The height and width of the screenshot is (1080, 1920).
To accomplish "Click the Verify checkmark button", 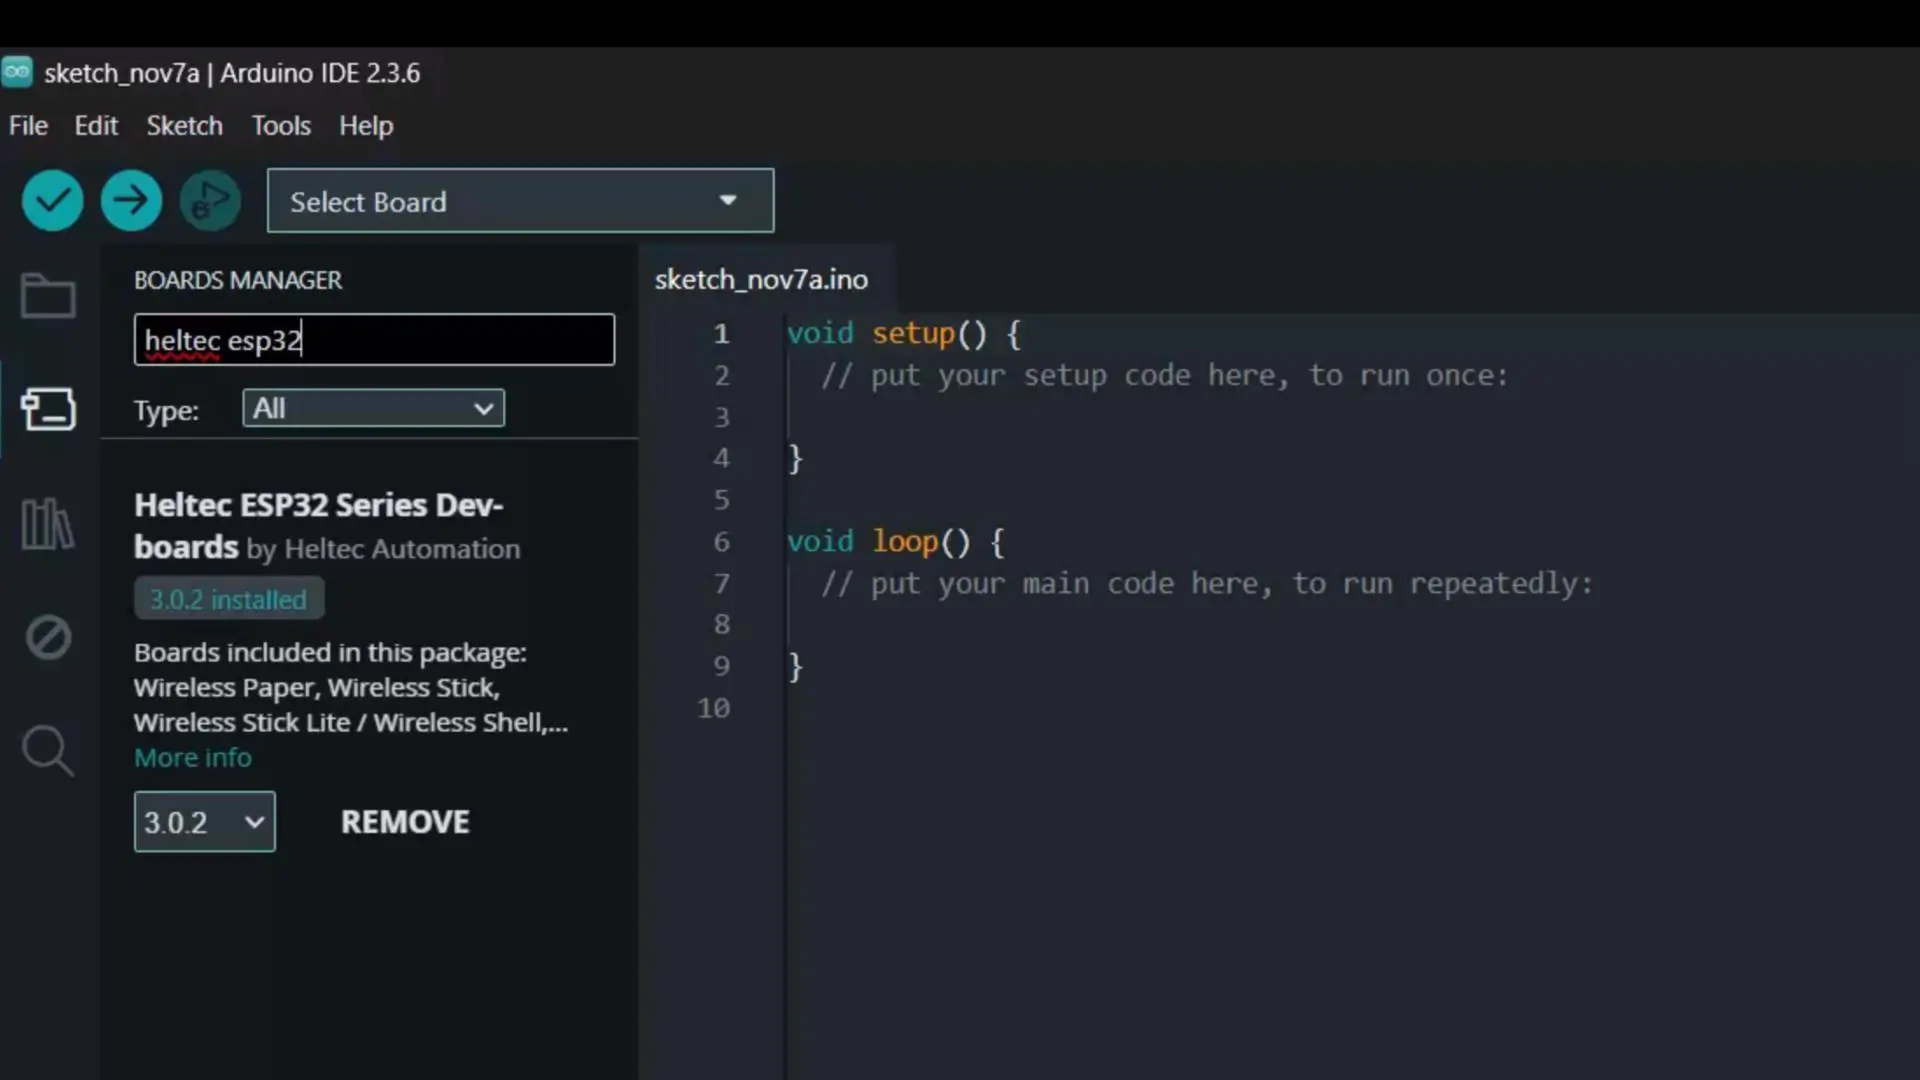I will coord(52,201).
